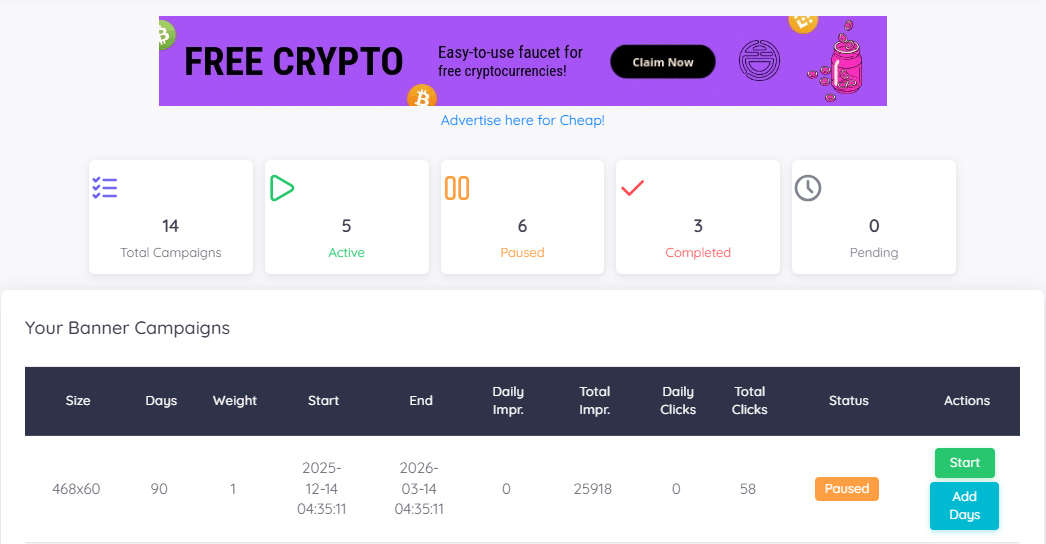Select the Active campaigns card
Viewport: 1046px width, 544px height.
(x=346, y=217)
